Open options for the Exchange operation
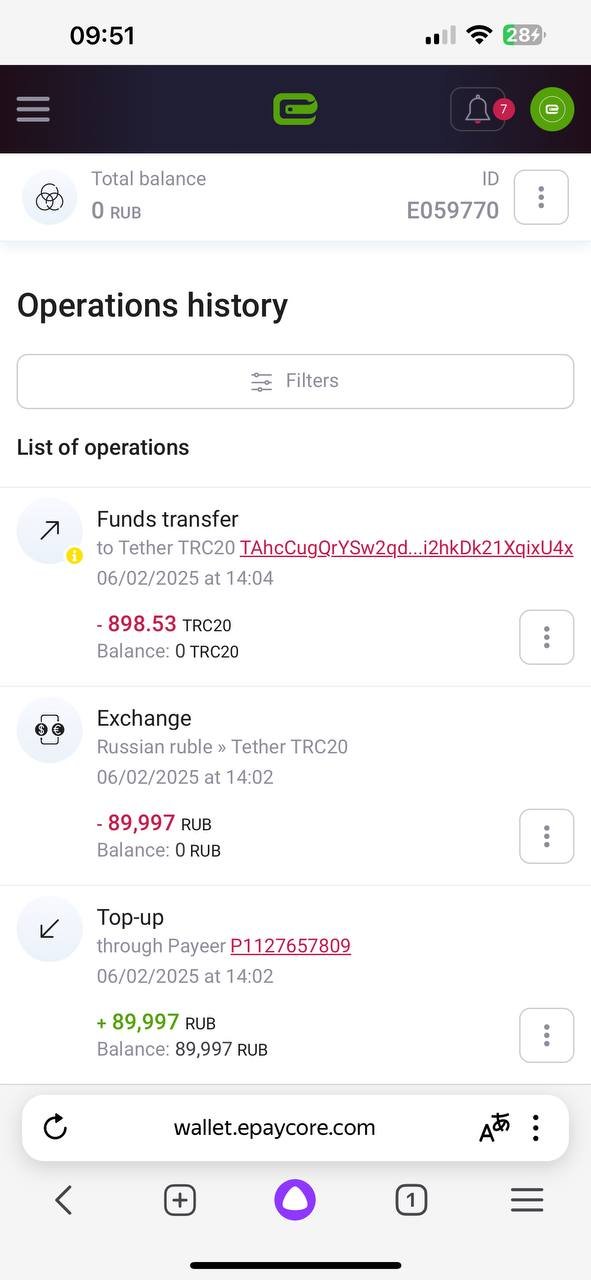The width and height of the screenshot is (591, 1280). coord(546,836)
